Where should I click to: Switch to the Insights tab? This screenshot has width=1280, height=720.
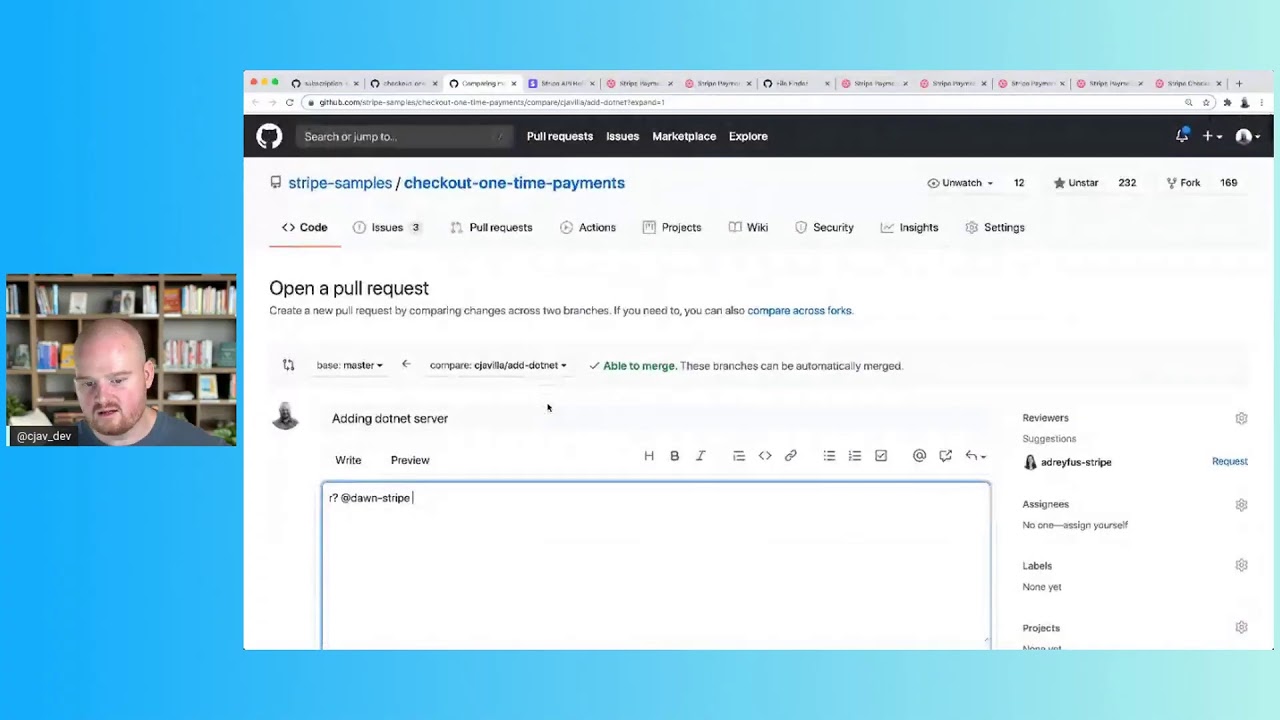click(909, 227)
